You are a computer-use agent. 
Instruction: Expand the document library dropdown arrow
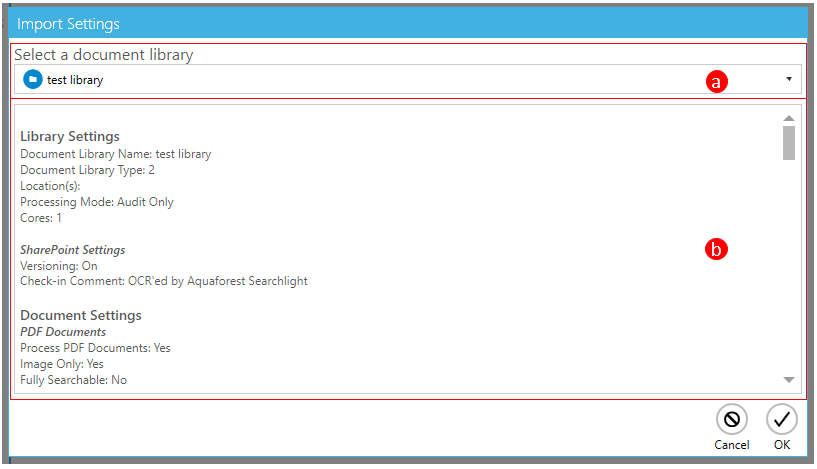pyautogui.click(x=788, y=79)
